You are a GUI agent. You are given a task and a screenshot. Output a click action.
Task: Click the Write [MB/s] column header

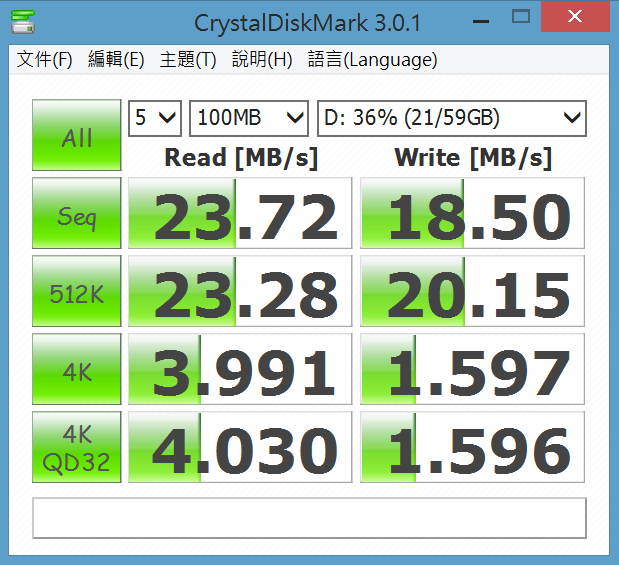coord(473,158)
